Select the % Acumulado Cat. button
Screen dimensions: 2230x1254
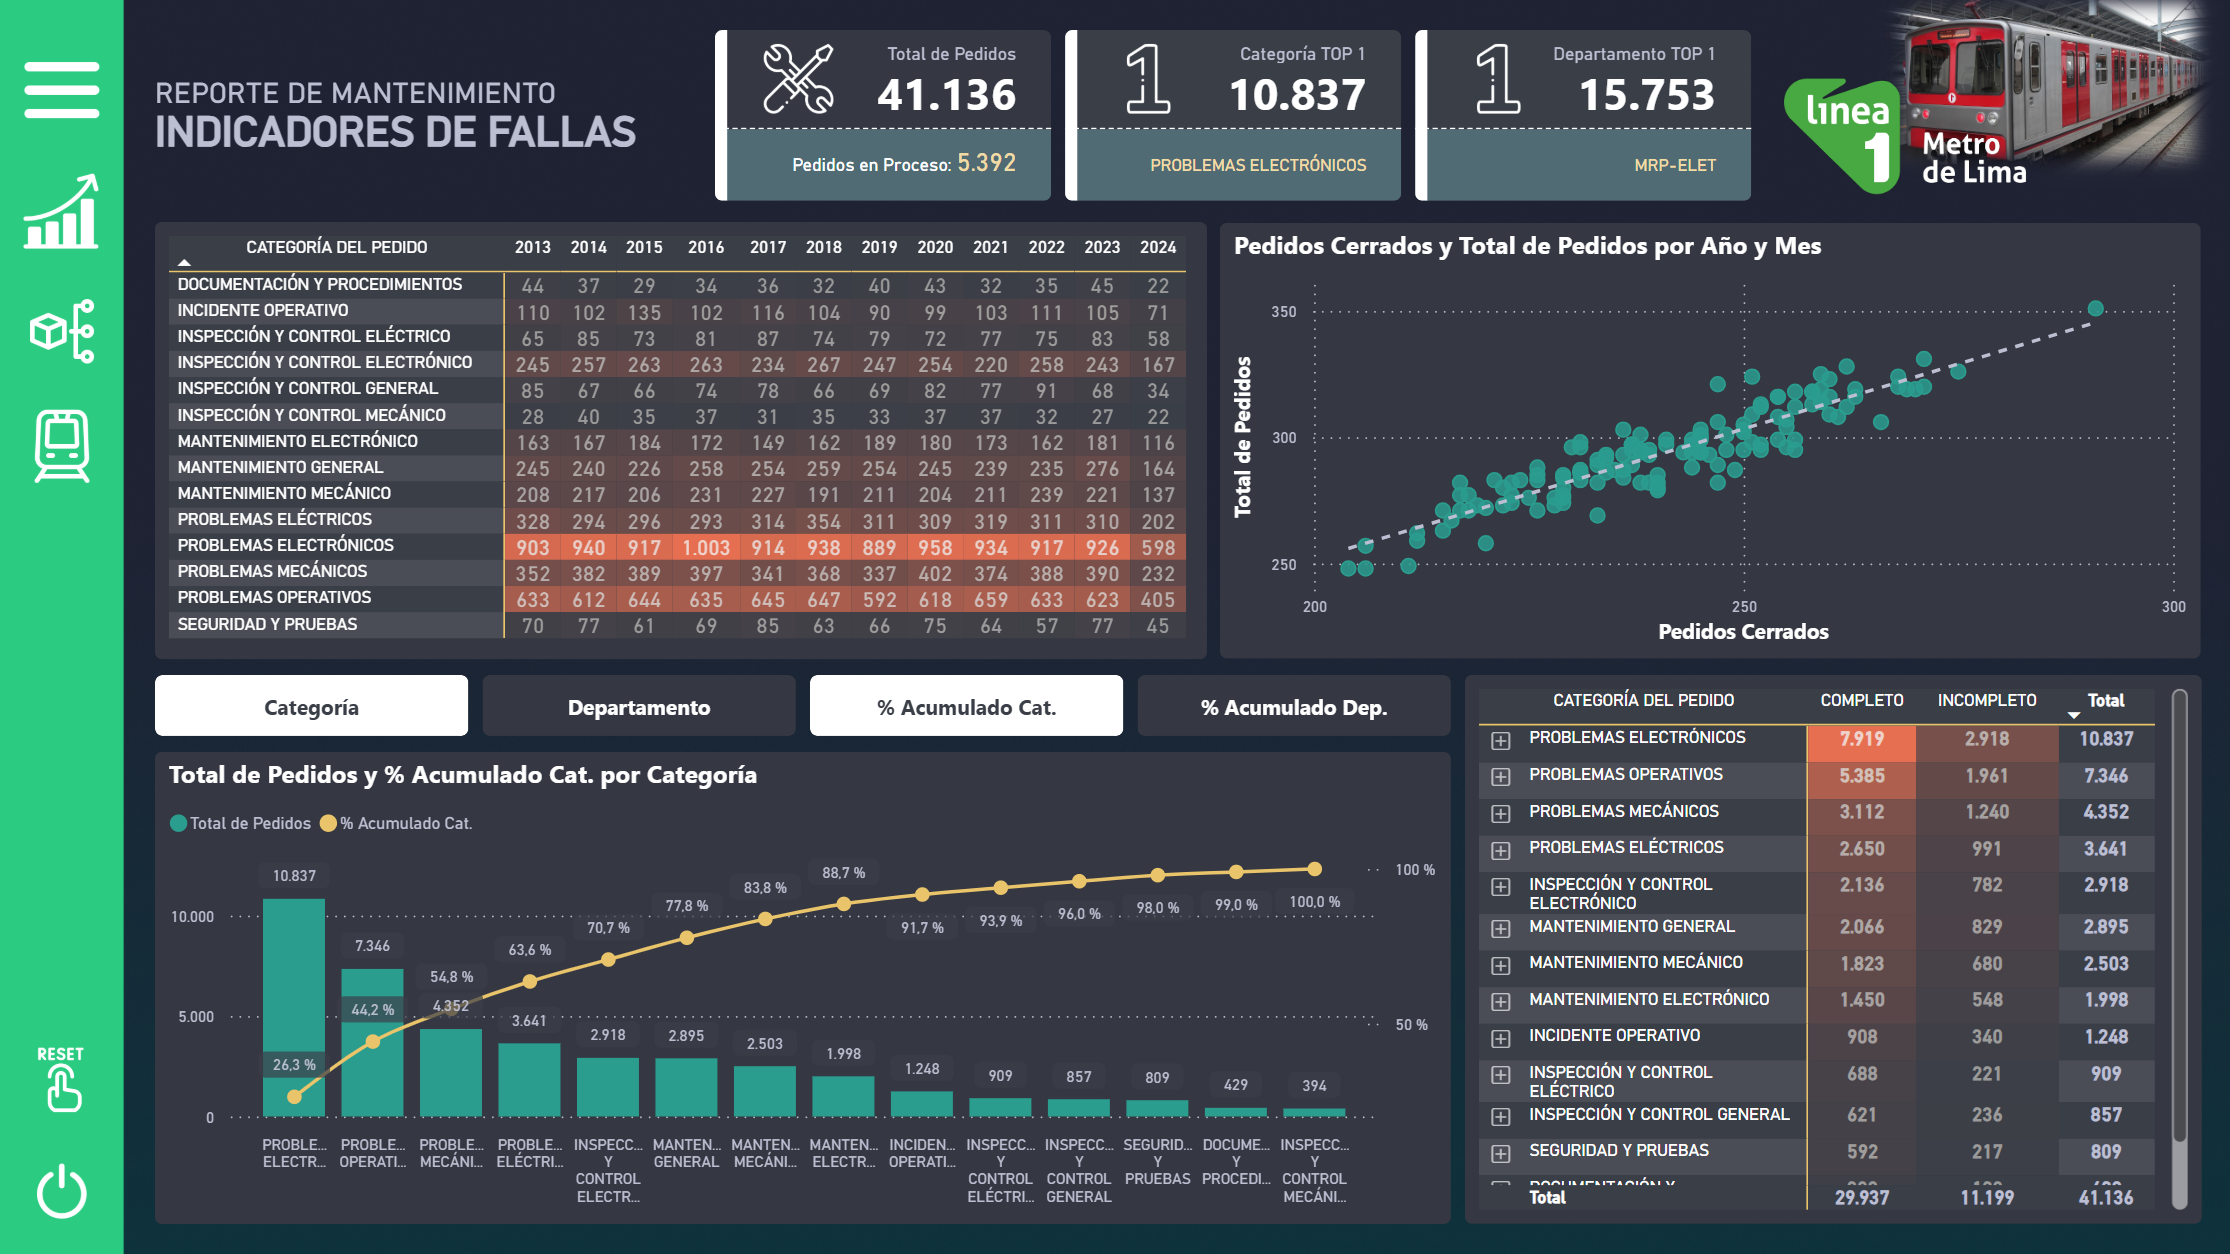coord(966,707)
